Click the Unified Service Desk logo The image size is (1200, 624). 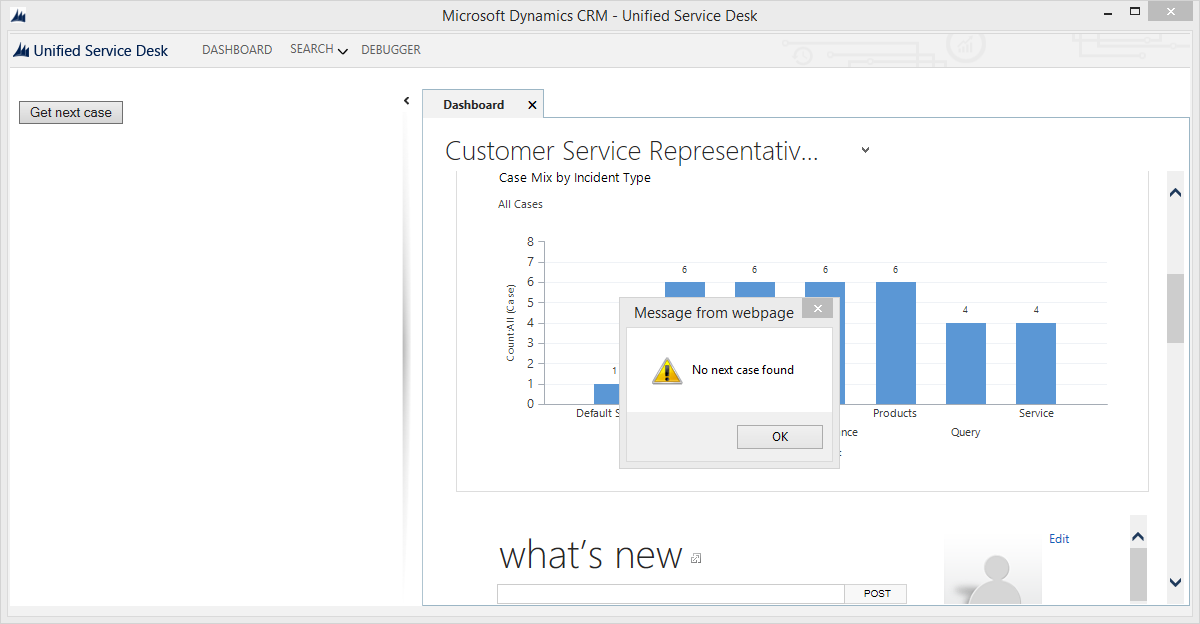(x=91, y=50)
